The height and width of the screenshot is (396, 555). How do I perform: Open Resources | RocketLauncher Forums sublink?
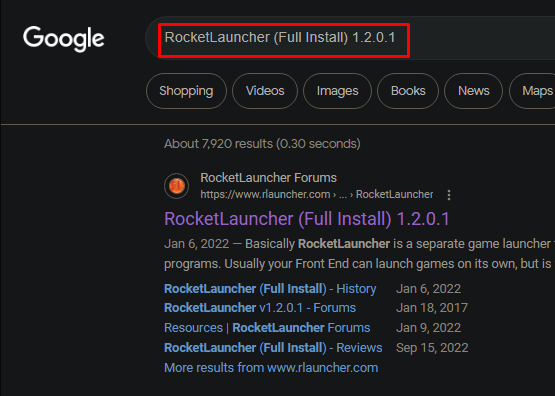pos(267,328)
